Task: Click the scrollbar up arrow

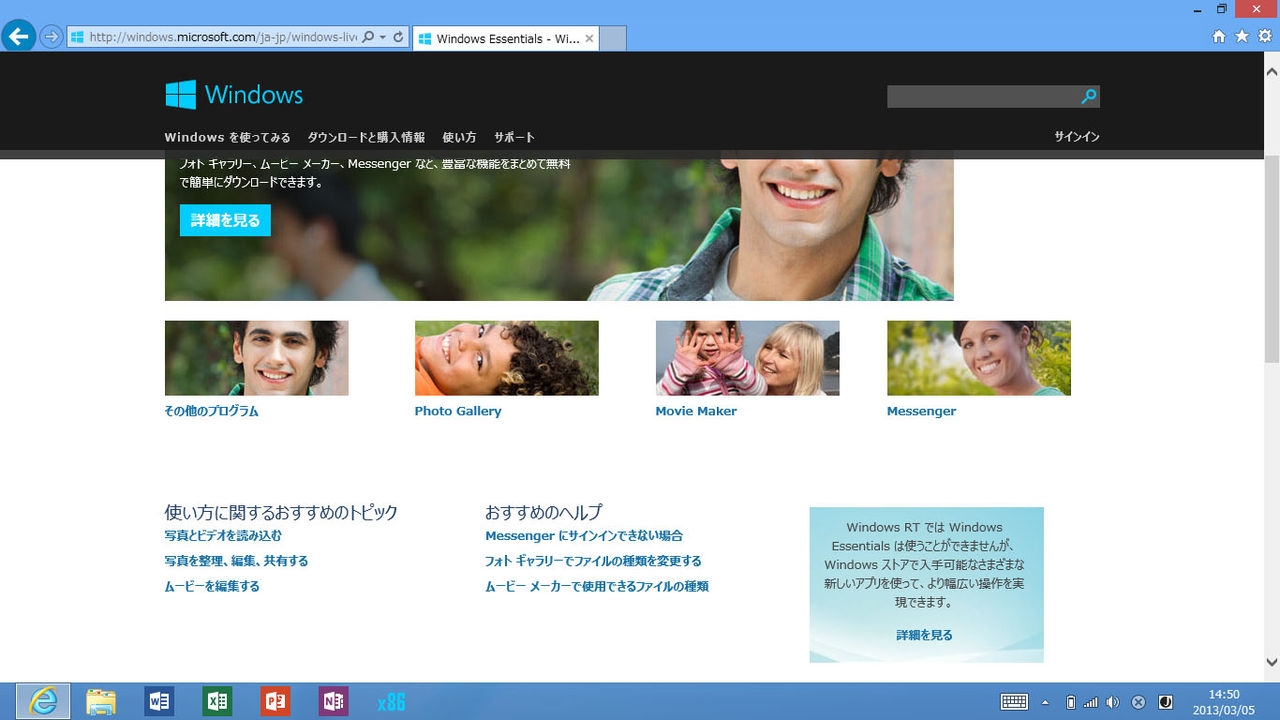Action: coord(1272,72)
